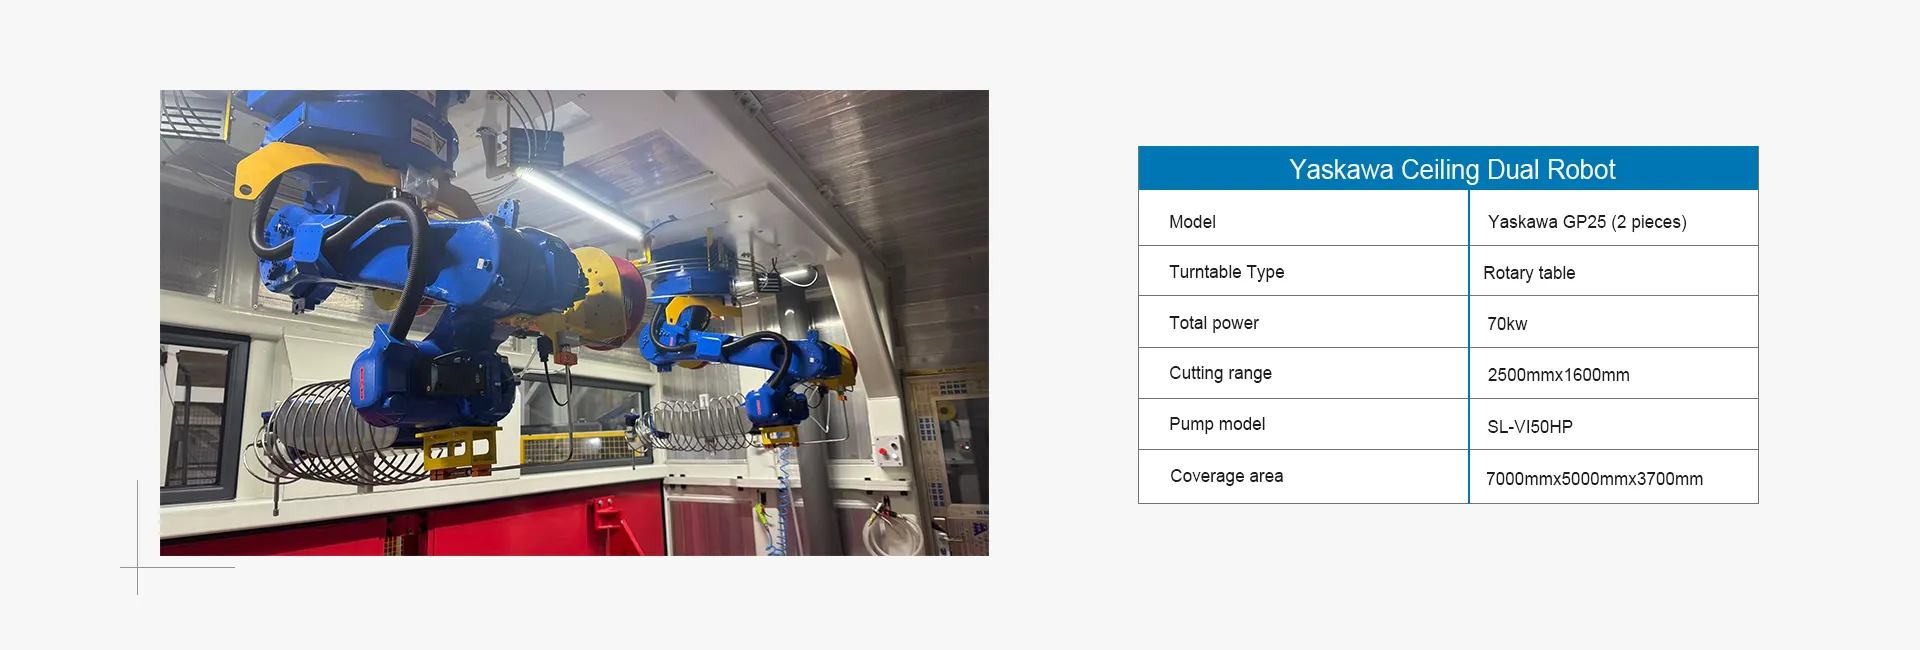Click the 'Cutting range' label cell
The width and height of the screenshot is (1920, 650).
tap(1303, 373)
